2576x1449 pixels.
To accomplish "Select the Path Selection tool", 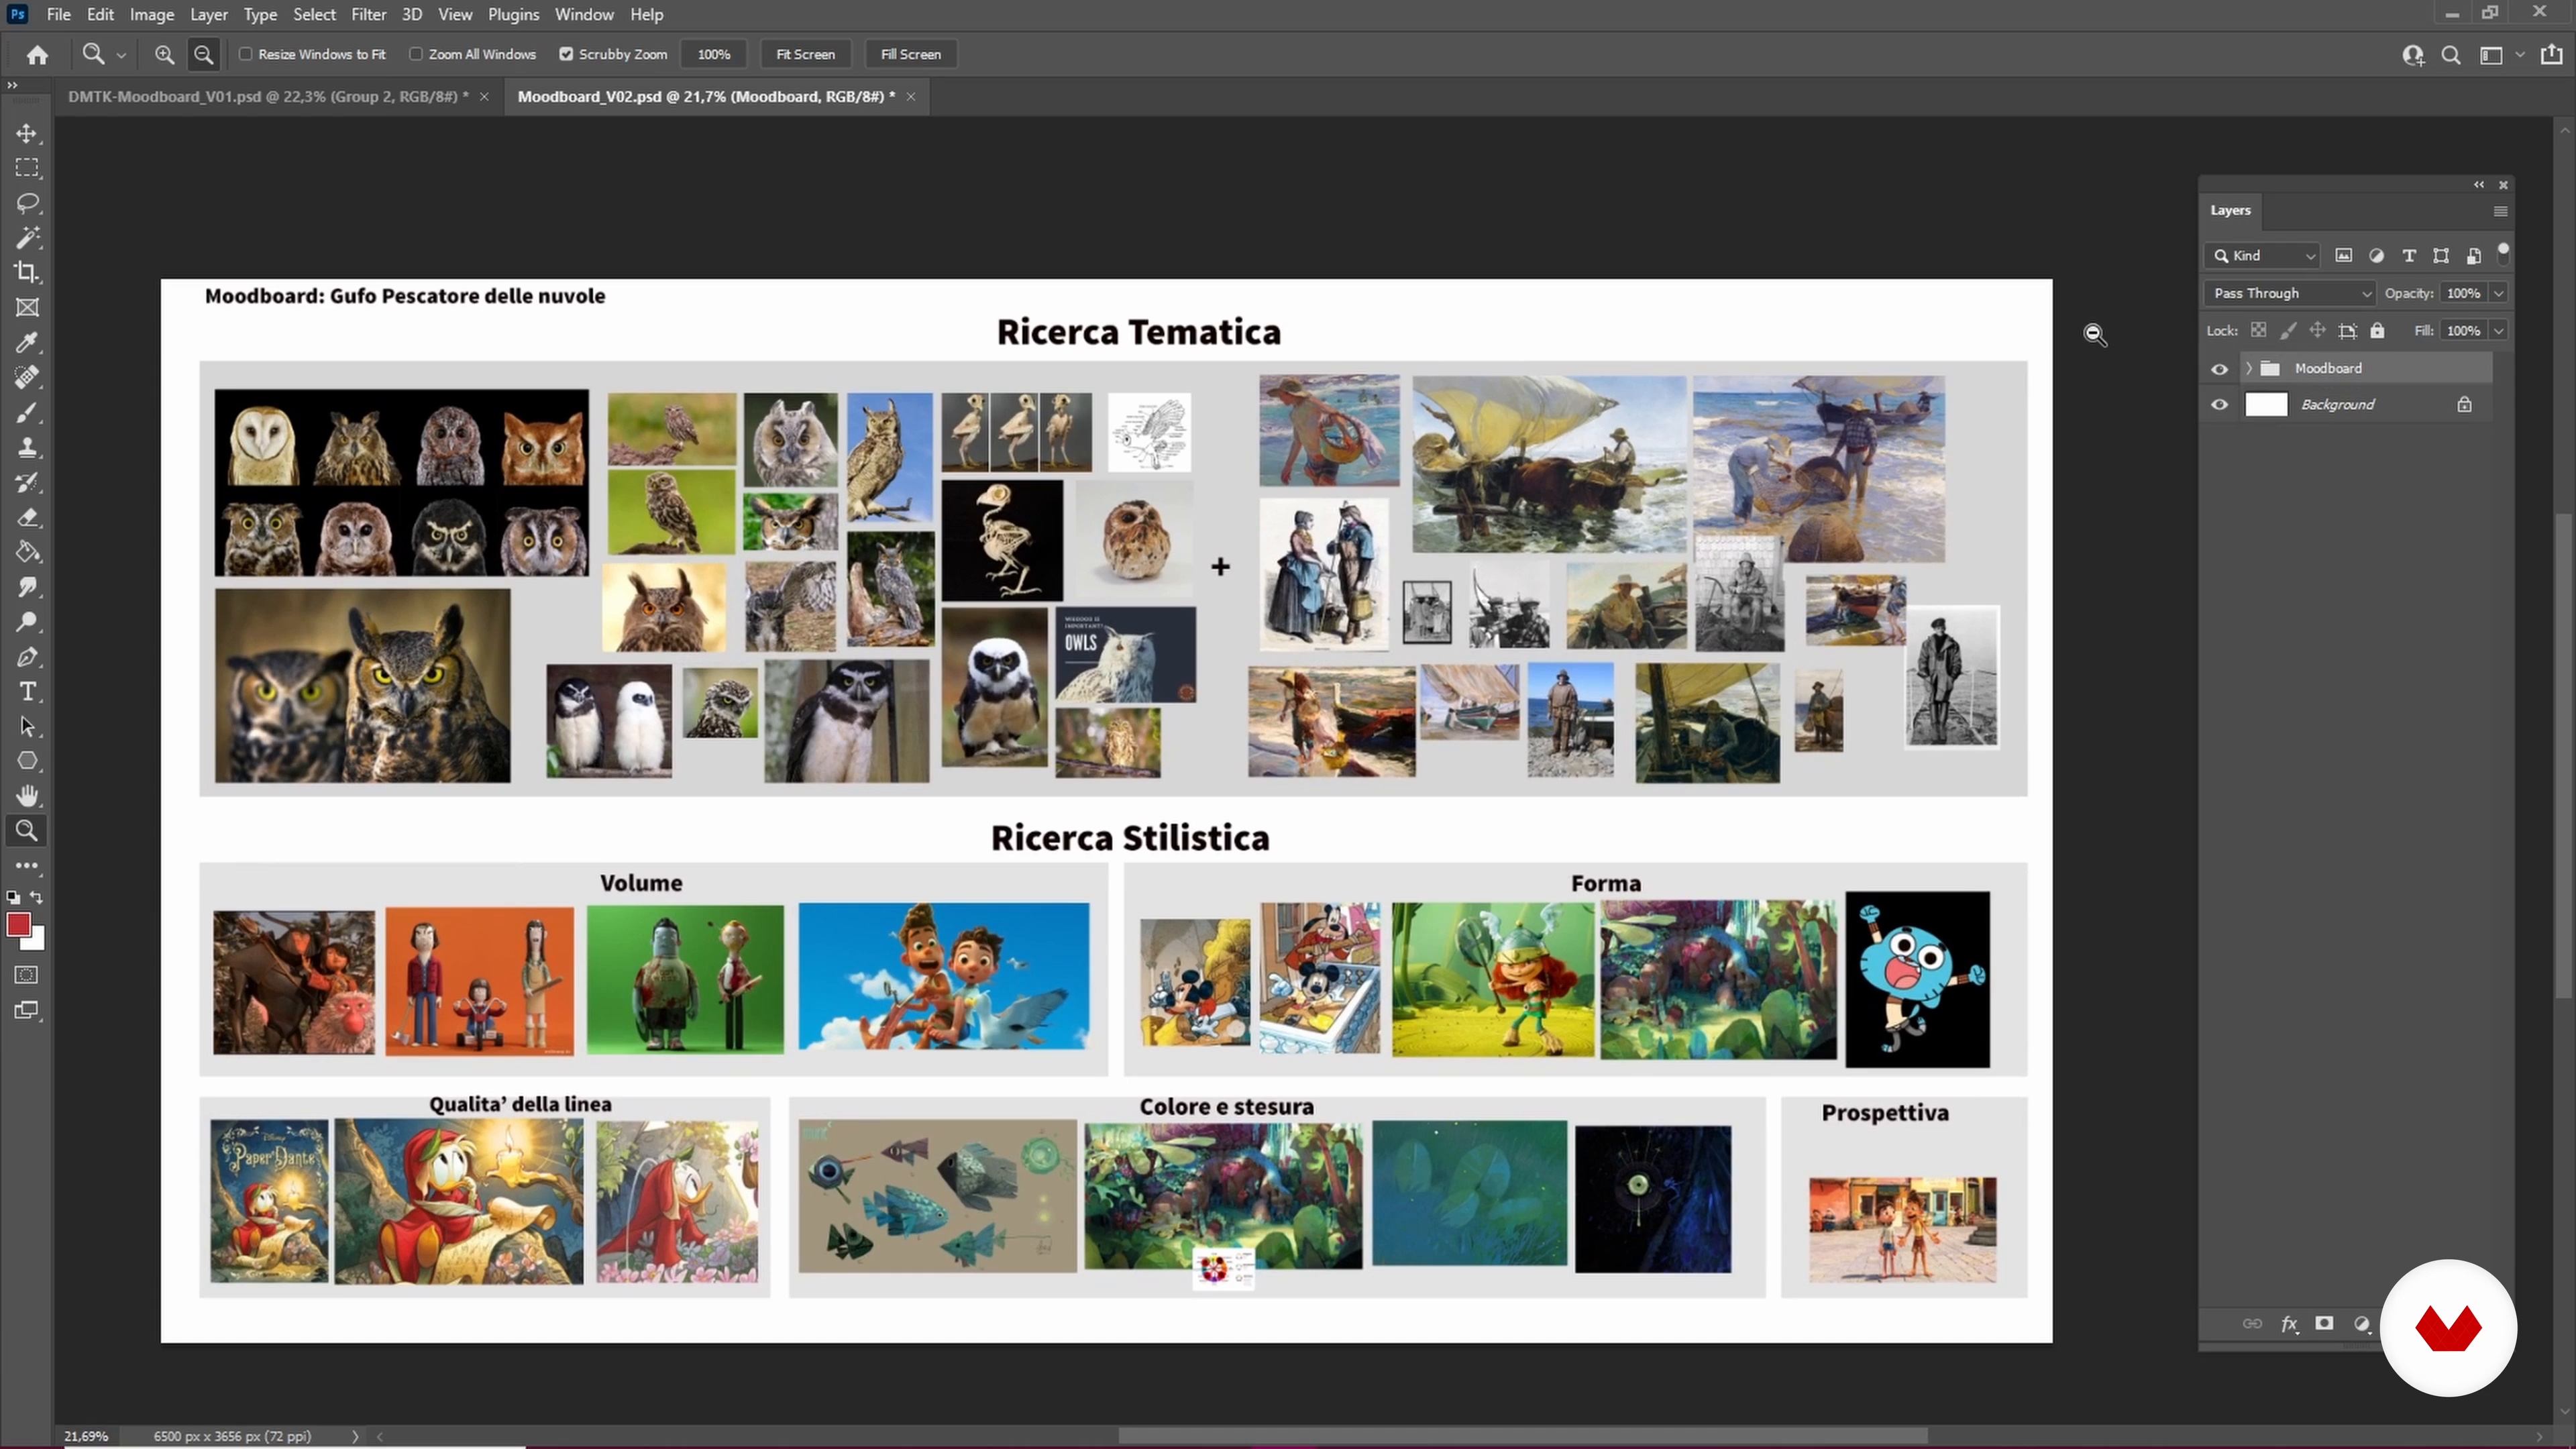I will [x=27, y=726].
